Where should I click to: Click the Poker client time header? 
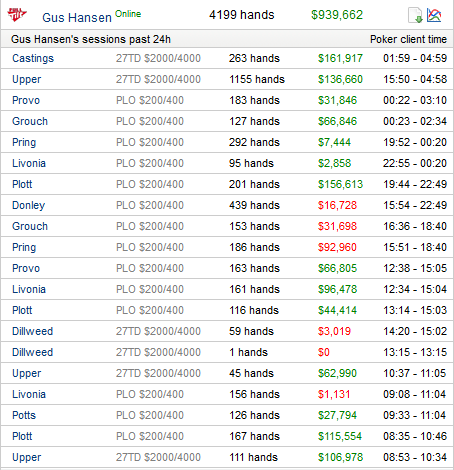pos(408,39)
